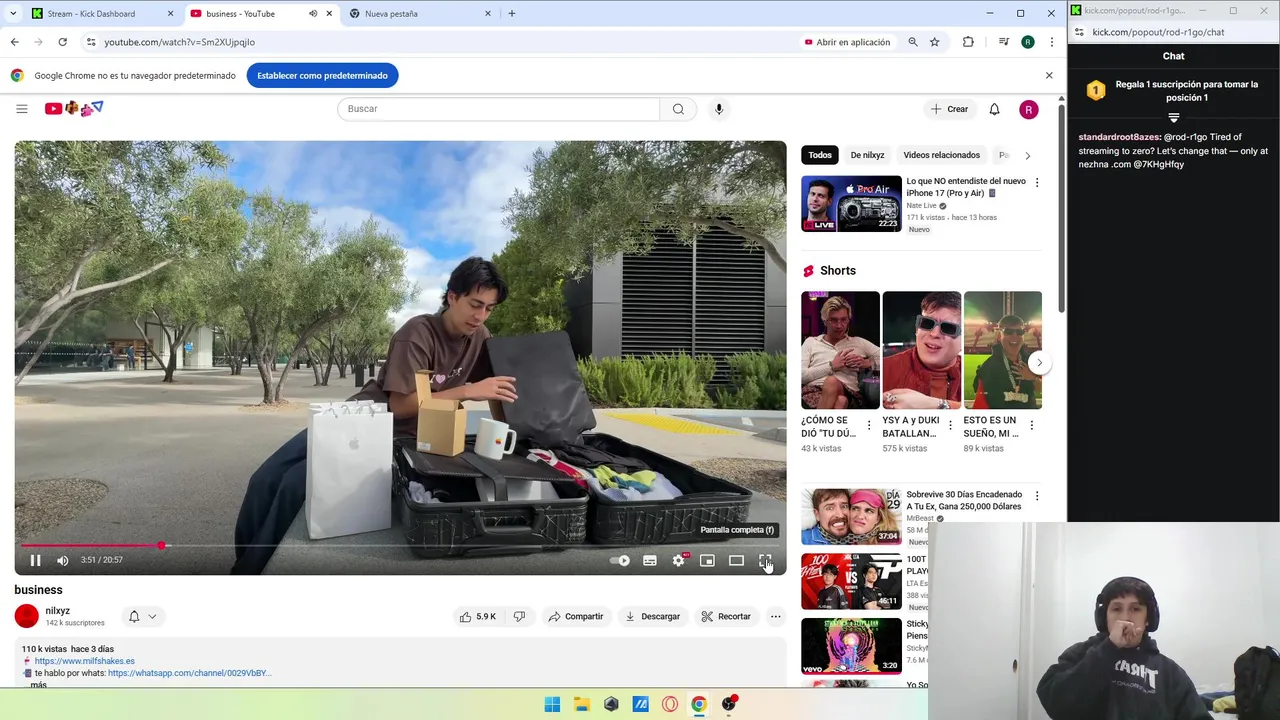Viewport: 1280px width, 720px height.
Task: Seek on the red video progress bar
Action: [x=400, y=545]
